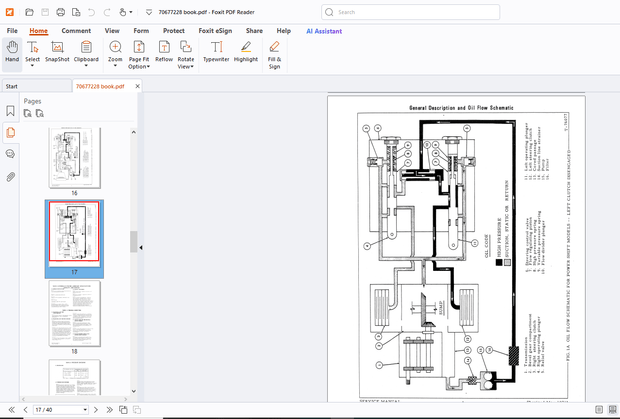The height and width of the screenshot is (419, 620).
Task: Select the 70677228 book.pdf document tab
Action: 100,86
